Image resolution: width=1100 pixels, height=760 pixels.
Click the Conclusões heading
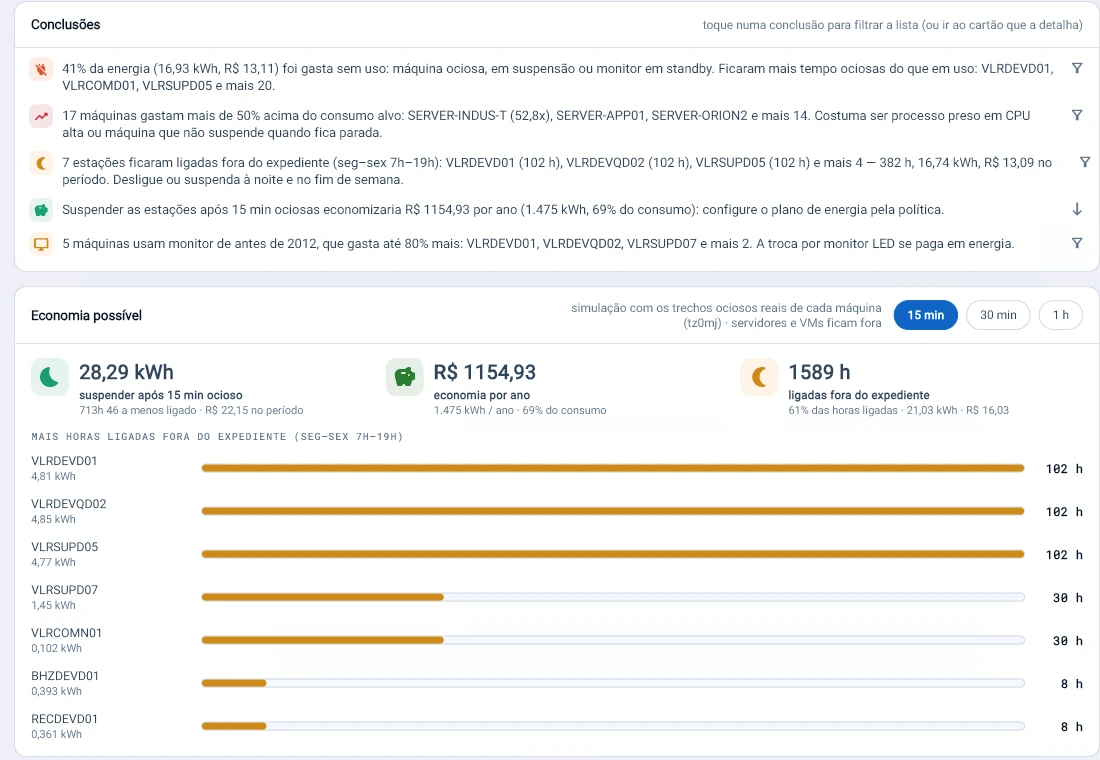pyautogui.click(x=65, y=25)
